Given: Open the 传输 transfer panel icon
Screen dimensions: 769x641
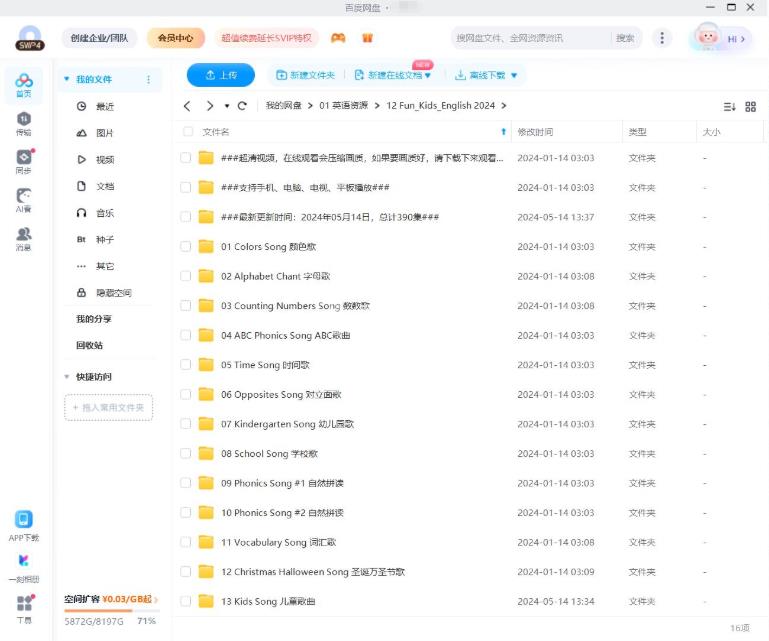Looking at the screenshot, I should (x=24, y=124).
